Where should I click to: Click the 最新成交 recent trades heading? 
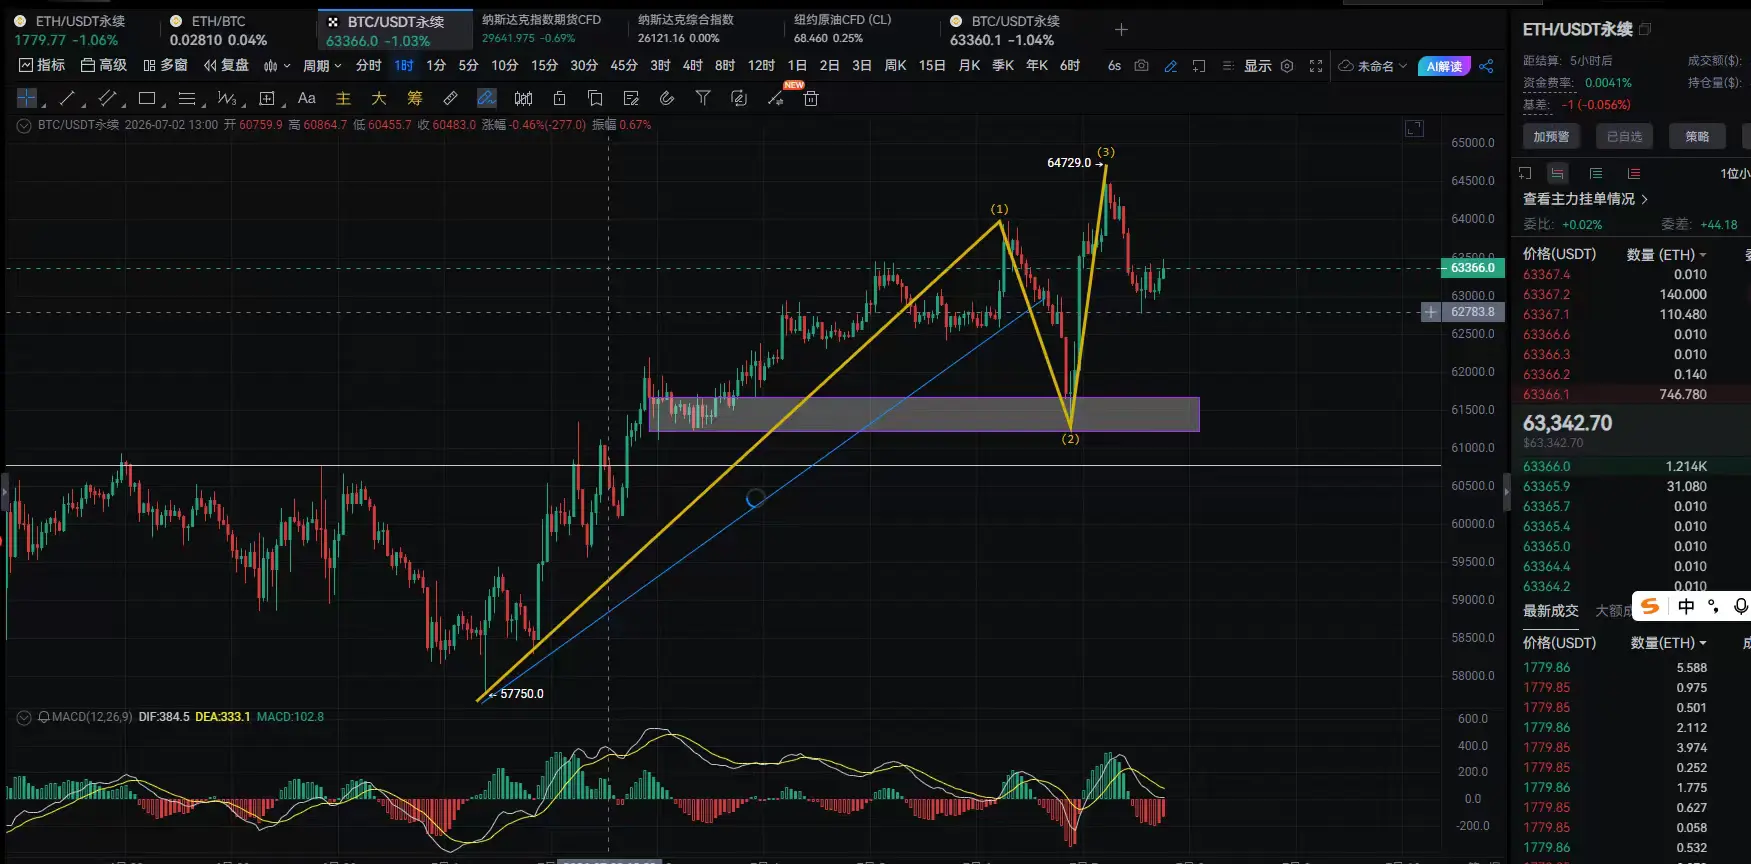coord(1551,611)
